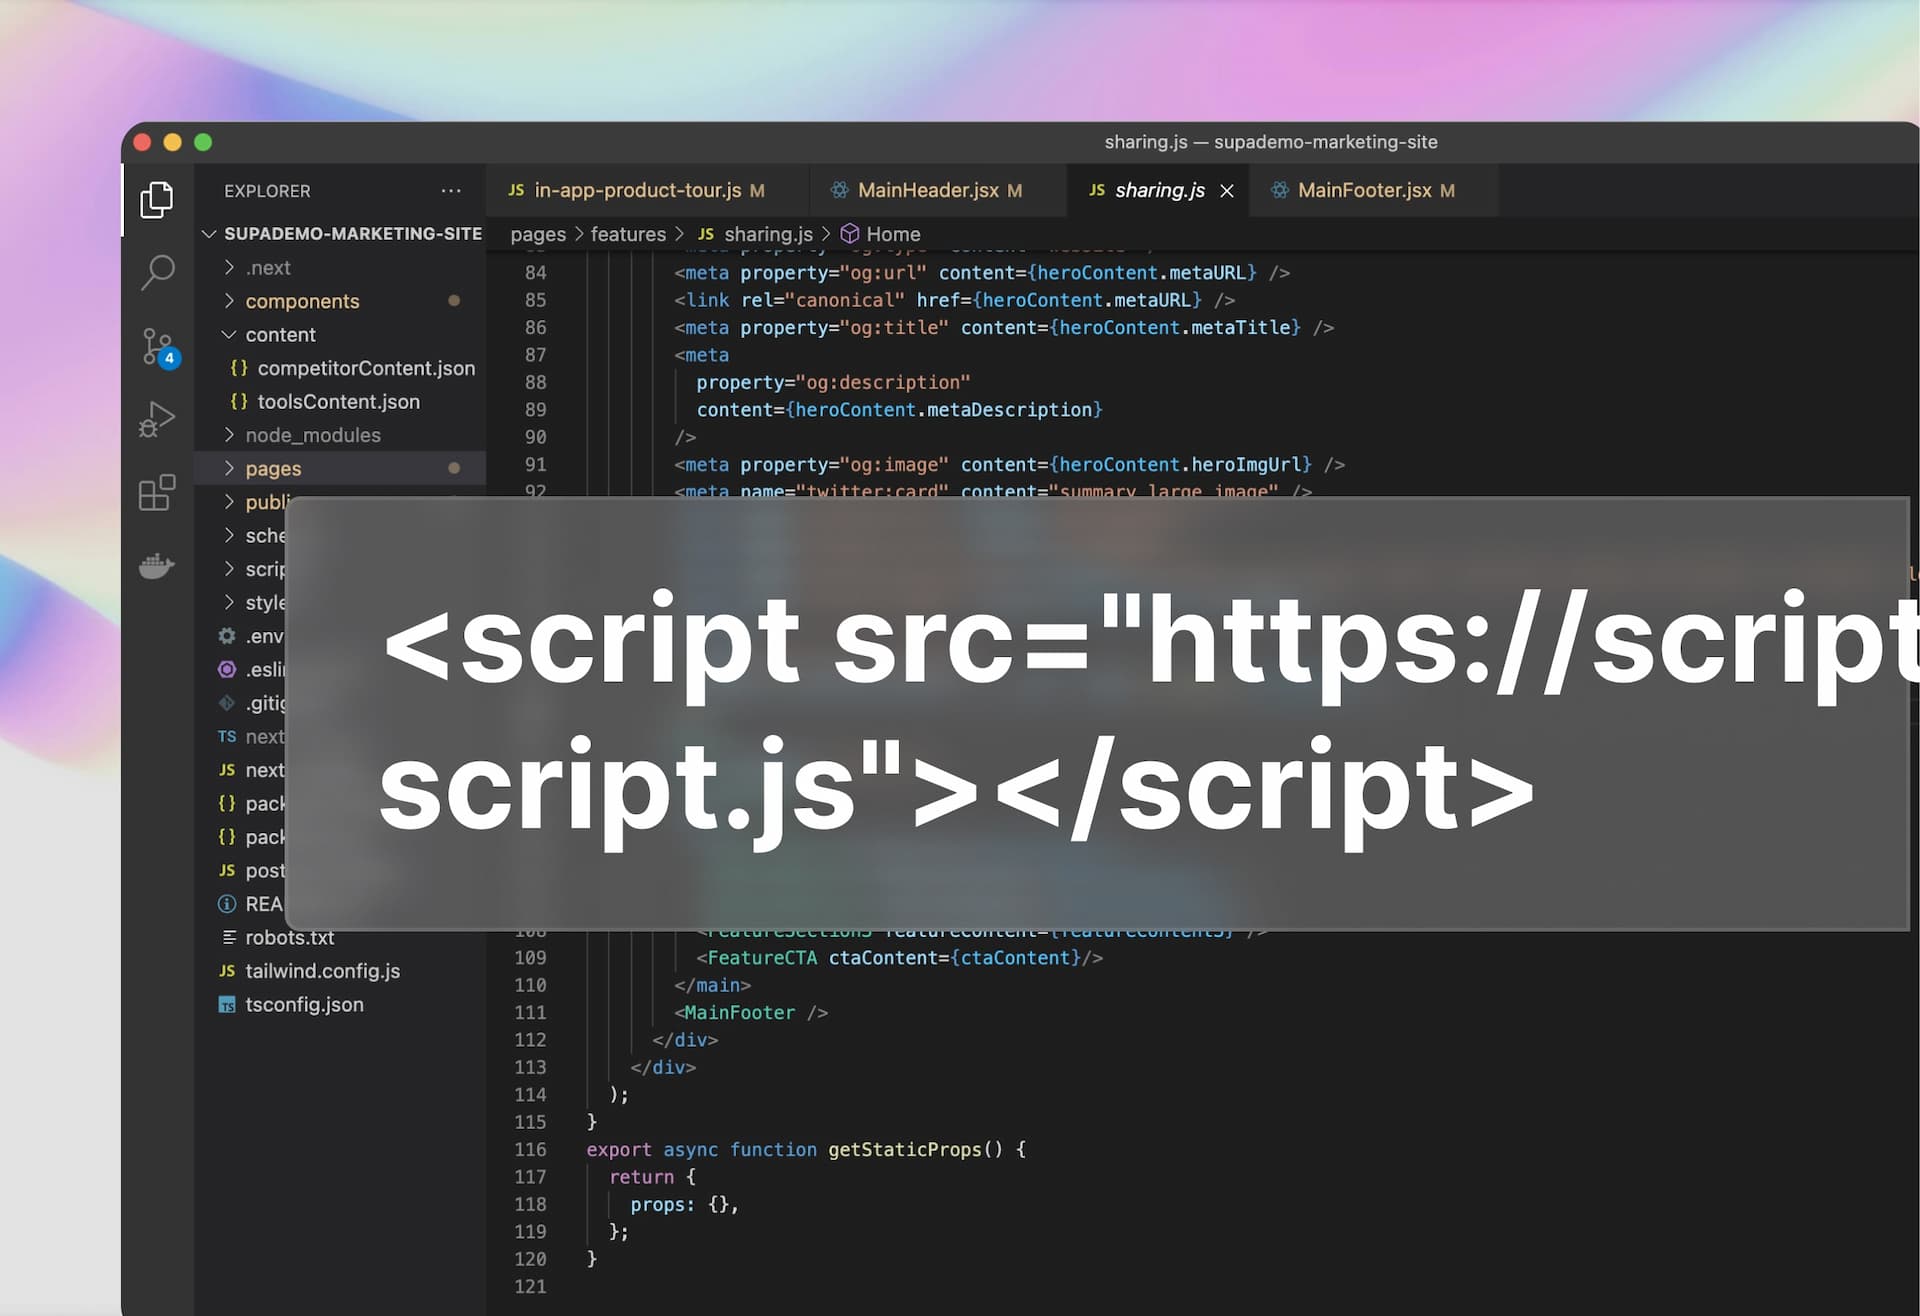Click the Home symbol icon in breadcrumb
The width and height of the screenshot is (1920, 1316).
click(x=849, y=234)
